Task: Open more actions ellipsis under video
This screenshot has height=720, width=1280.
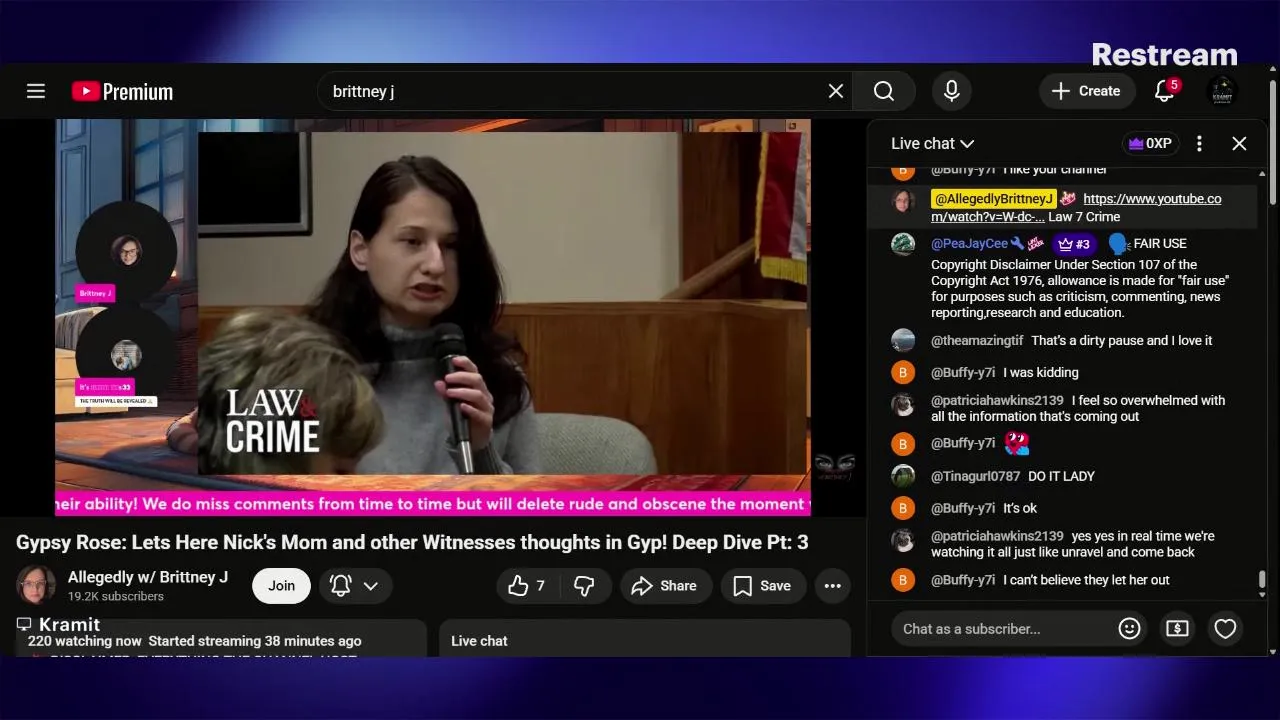Action: tap(832, 586)
